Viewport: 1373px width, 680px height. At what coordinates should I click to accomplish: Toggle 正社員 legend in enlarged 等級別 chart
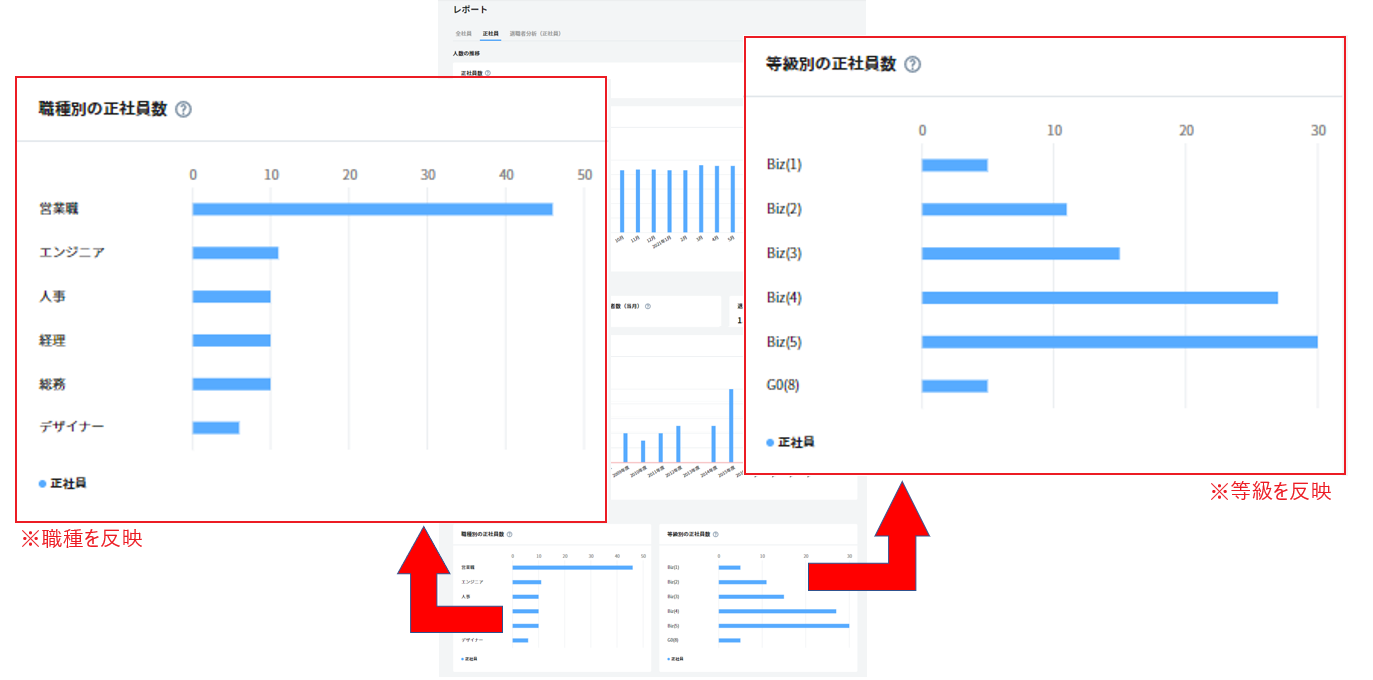point(790,442)
